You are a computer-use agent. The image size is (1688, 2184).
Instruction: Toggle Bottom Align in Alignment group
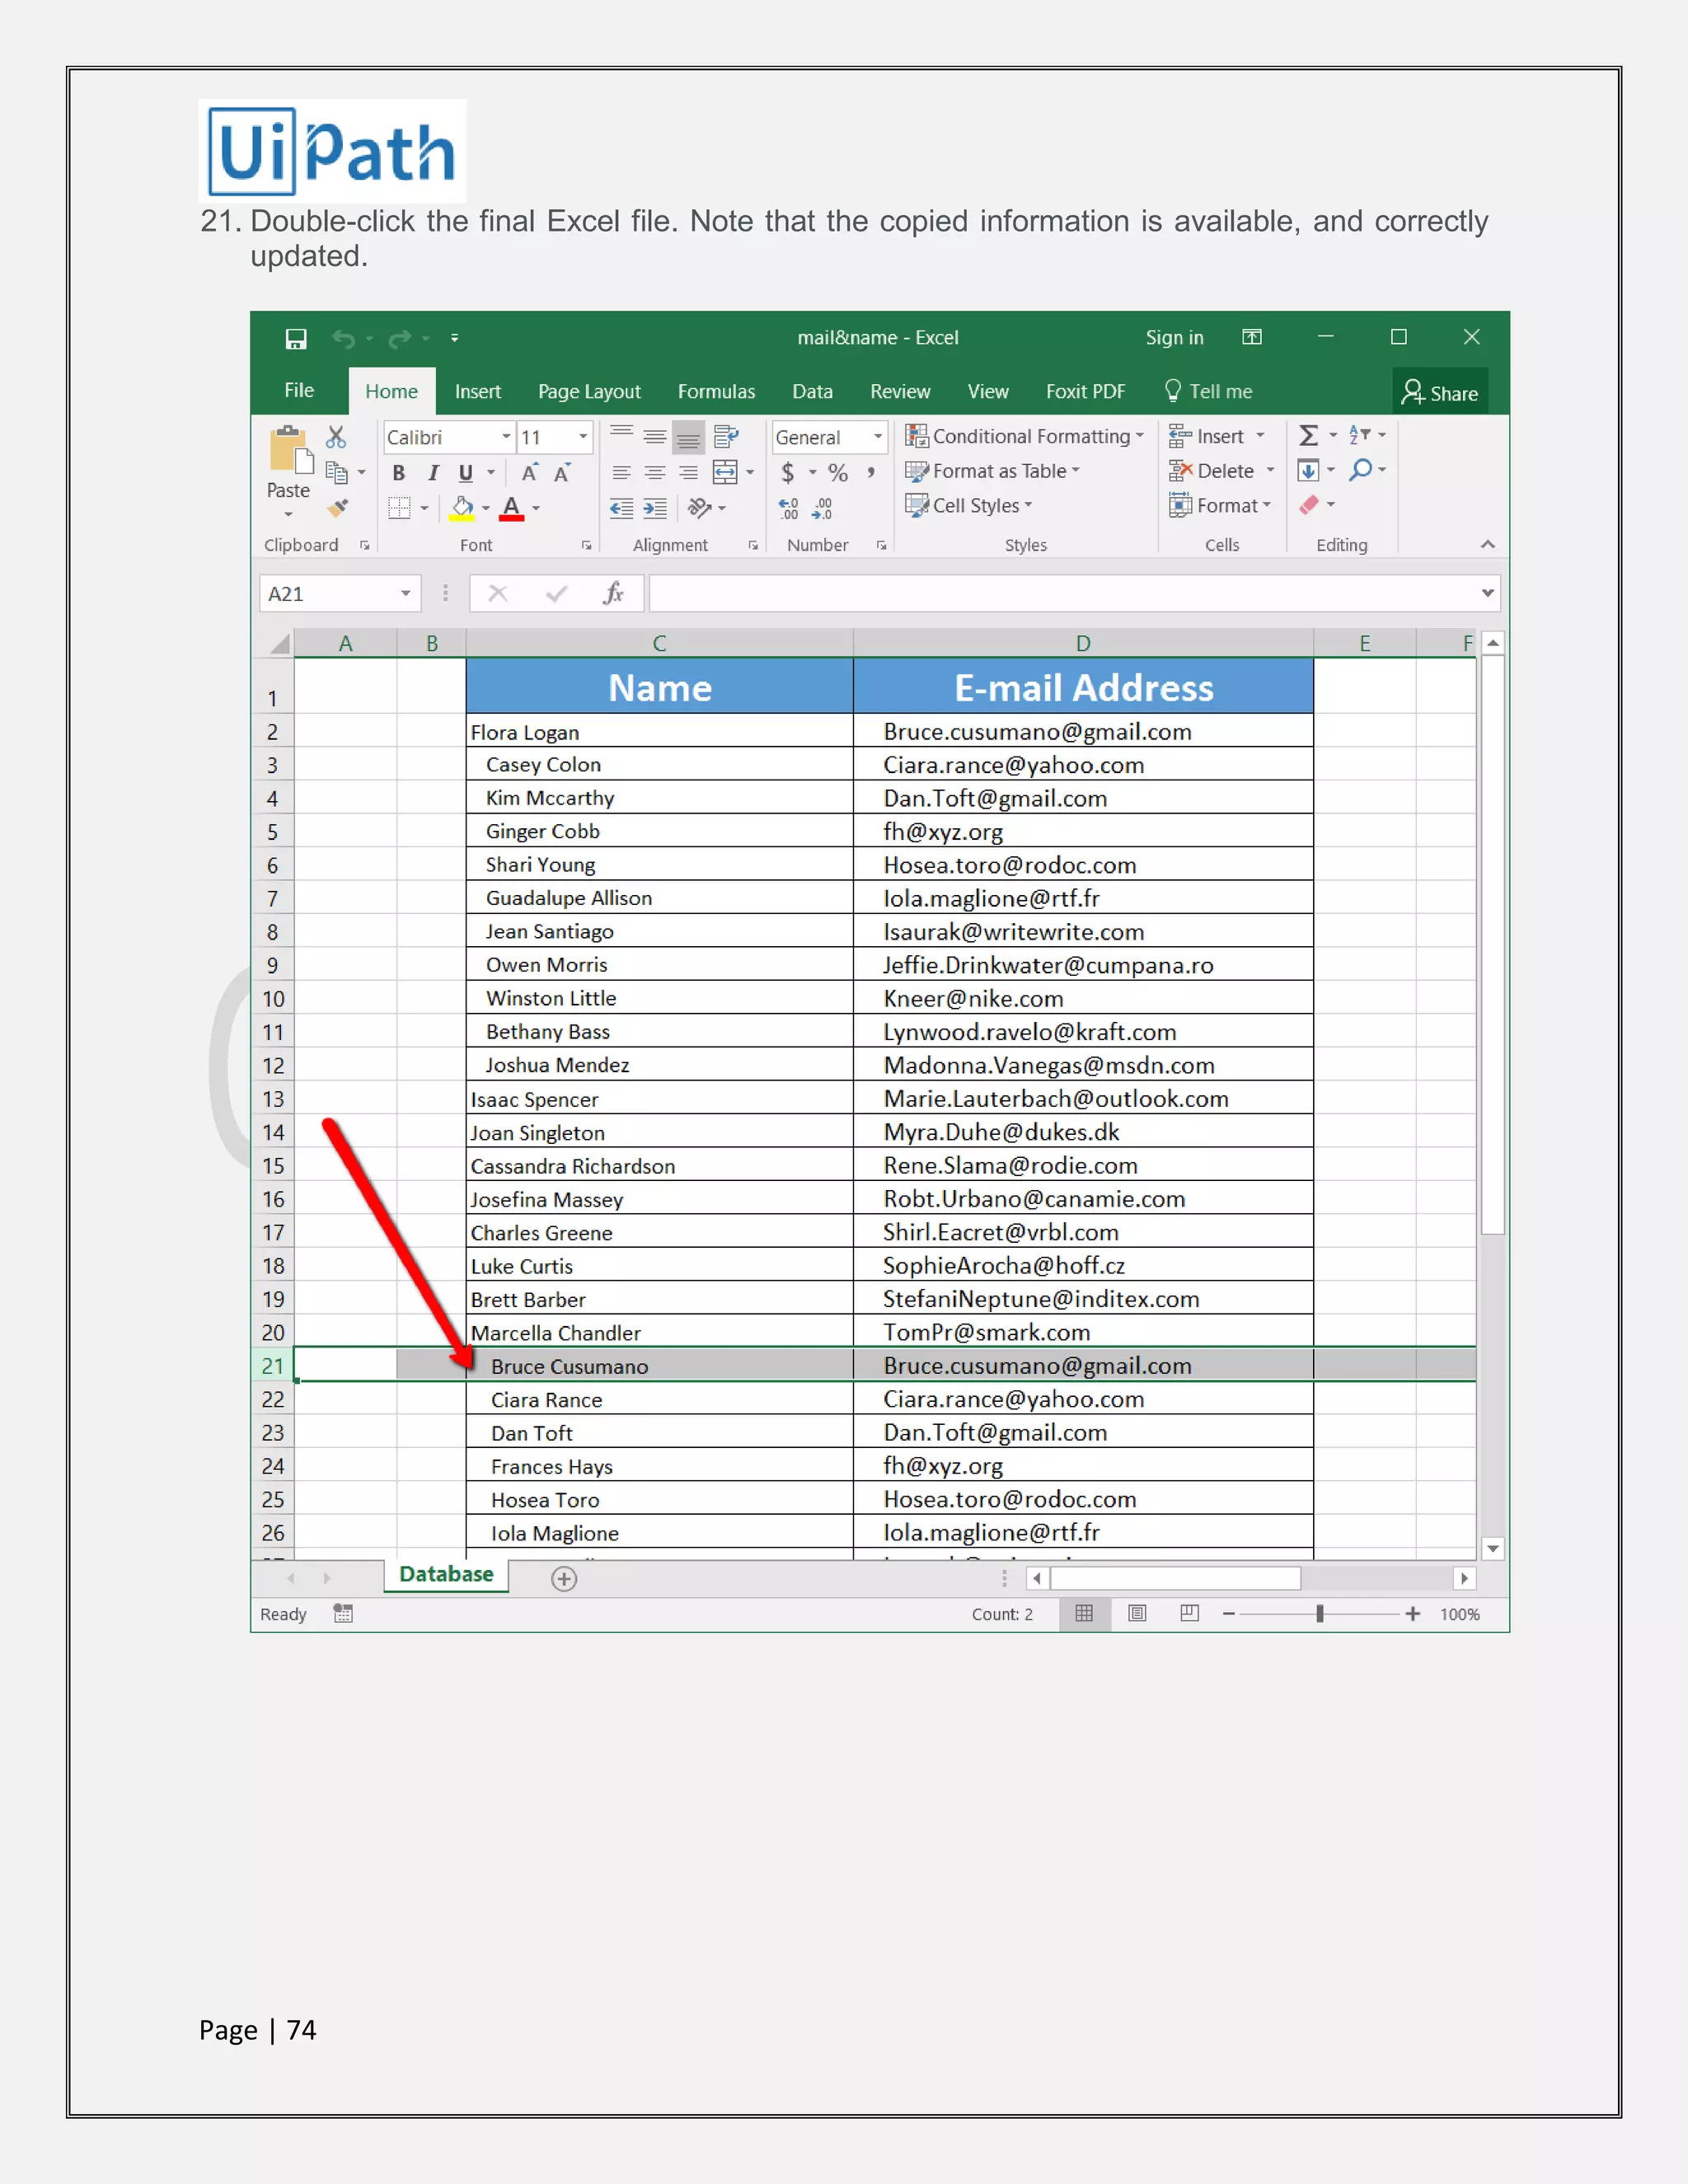click(x=688, y=437)
